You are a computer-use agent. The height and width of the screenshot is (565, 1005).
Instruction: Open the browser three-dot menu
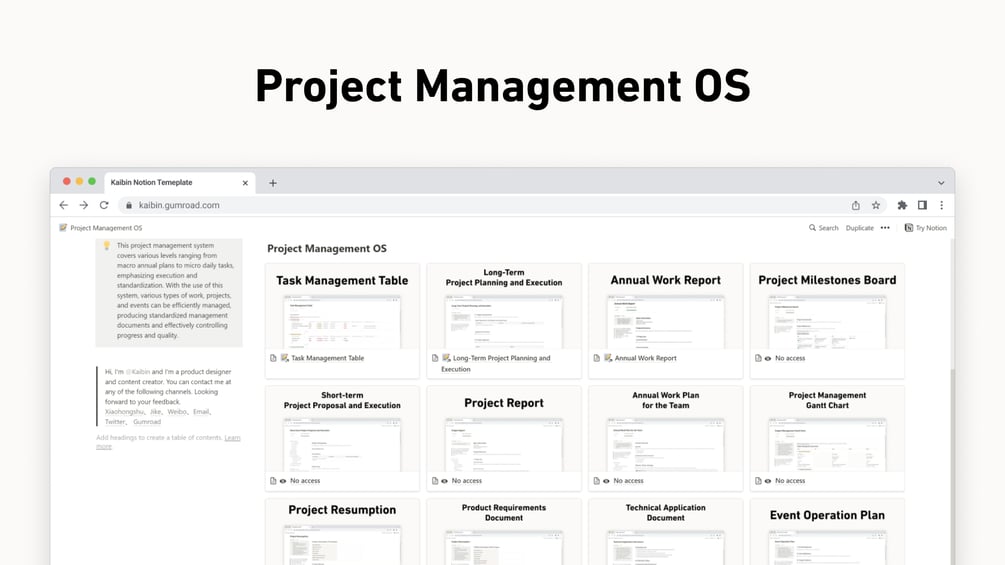pyautogui.click(x=942, y=205)
